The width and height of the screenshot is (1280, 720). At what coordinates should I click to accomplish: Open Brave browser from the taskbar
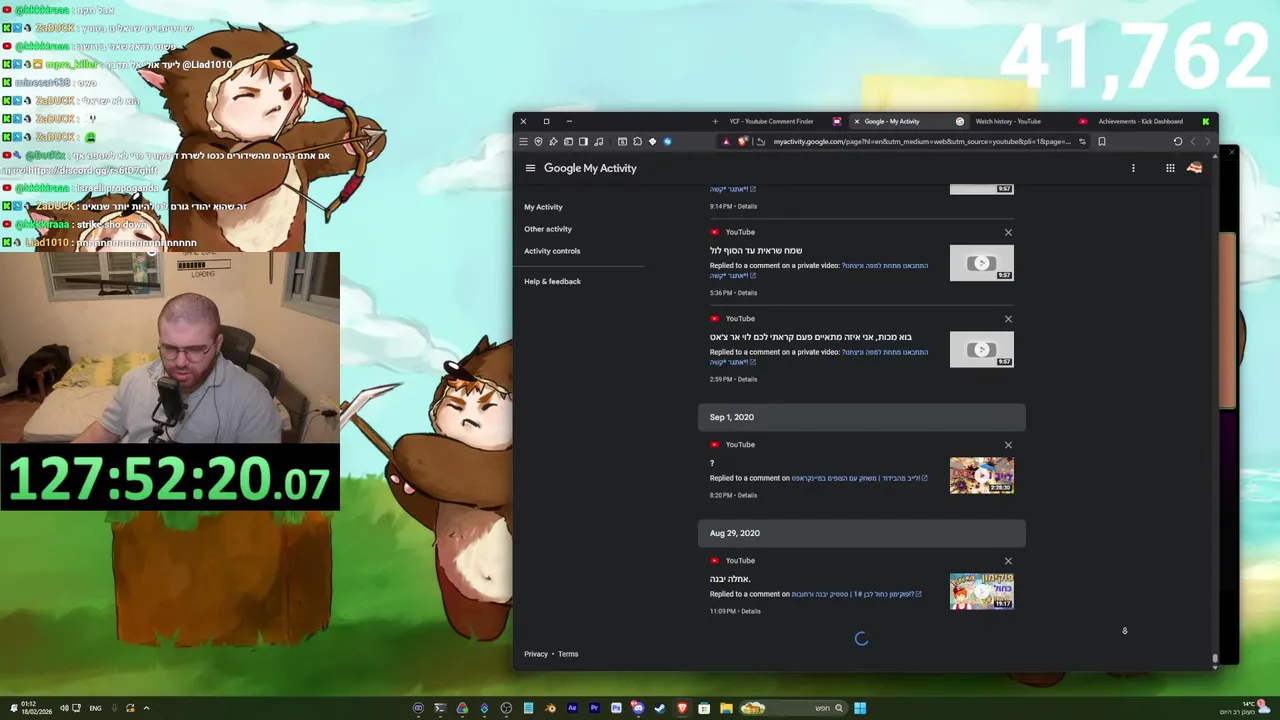[x=682, y=708]
